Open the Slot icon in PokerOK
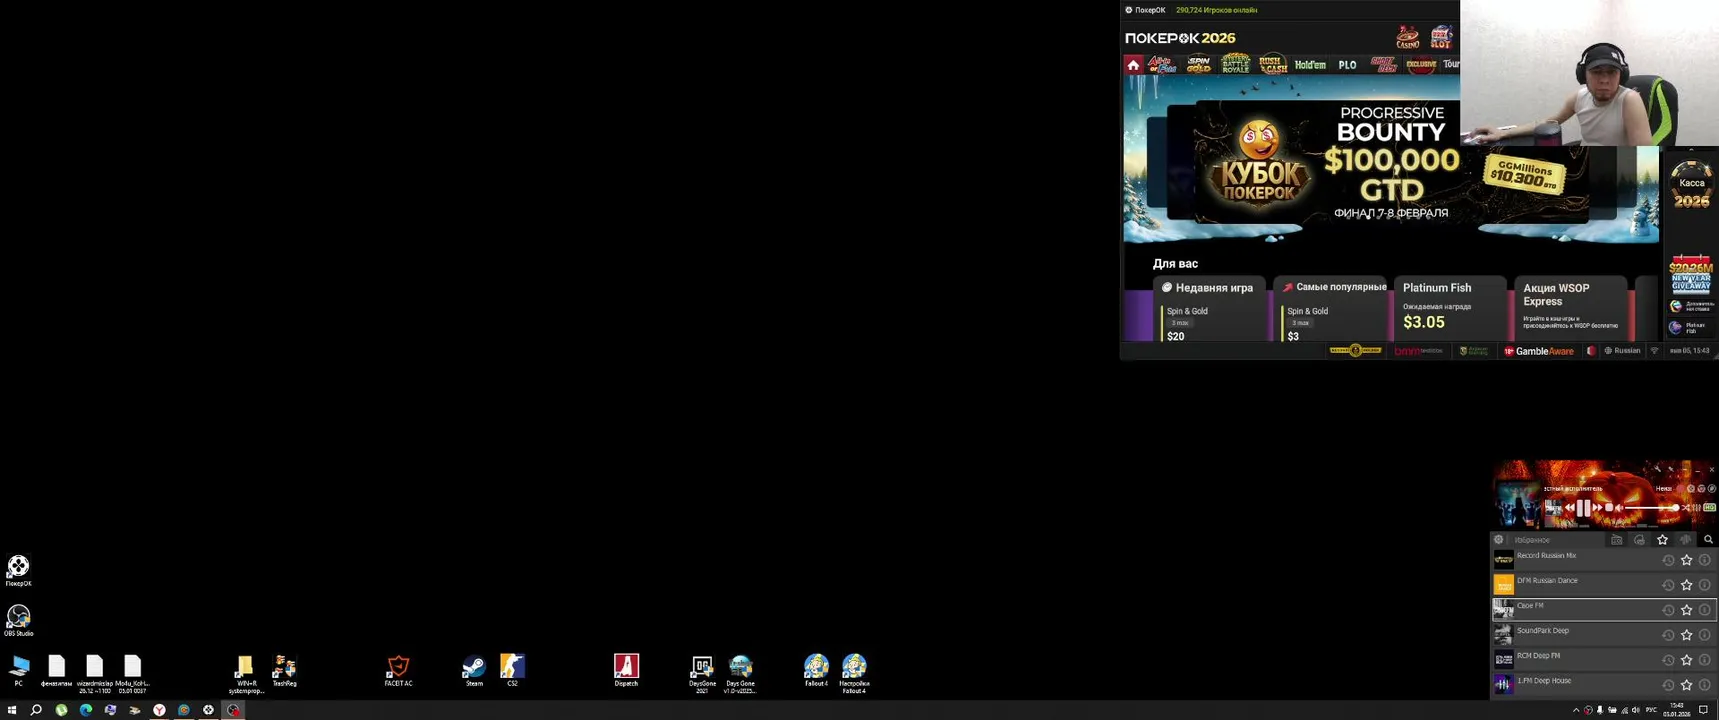Image resolution: width=1719 pixels, height=720 pixels. 1441,38
